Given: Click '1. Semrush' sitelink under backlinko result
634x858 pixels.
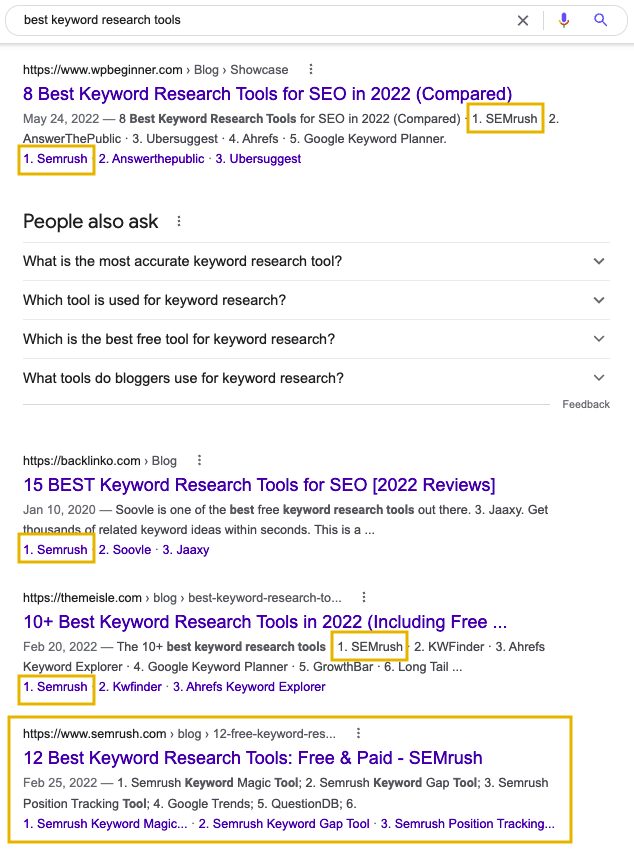Looking at the screenshot, I should 55,549.
